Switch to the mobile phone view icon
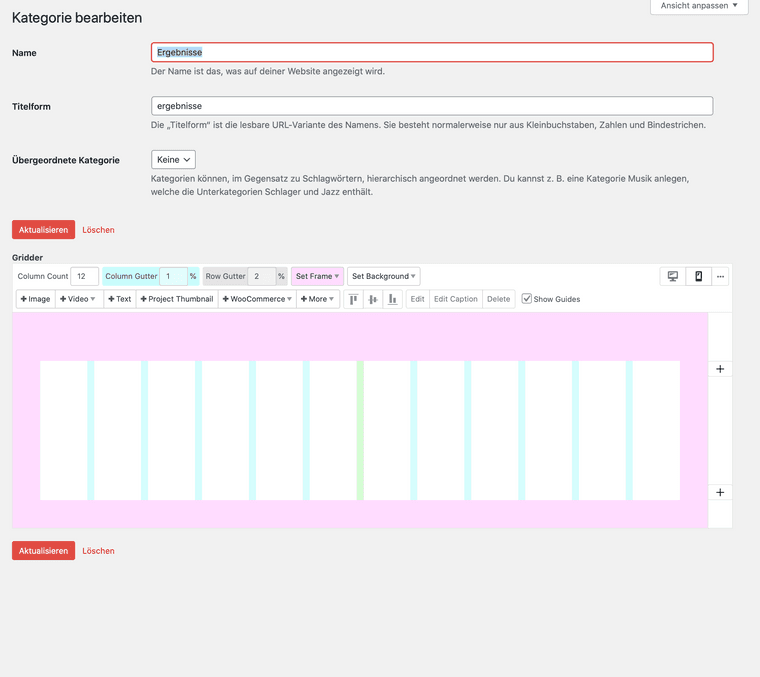This screenshot has width=760, height=677. click(699, 276)
